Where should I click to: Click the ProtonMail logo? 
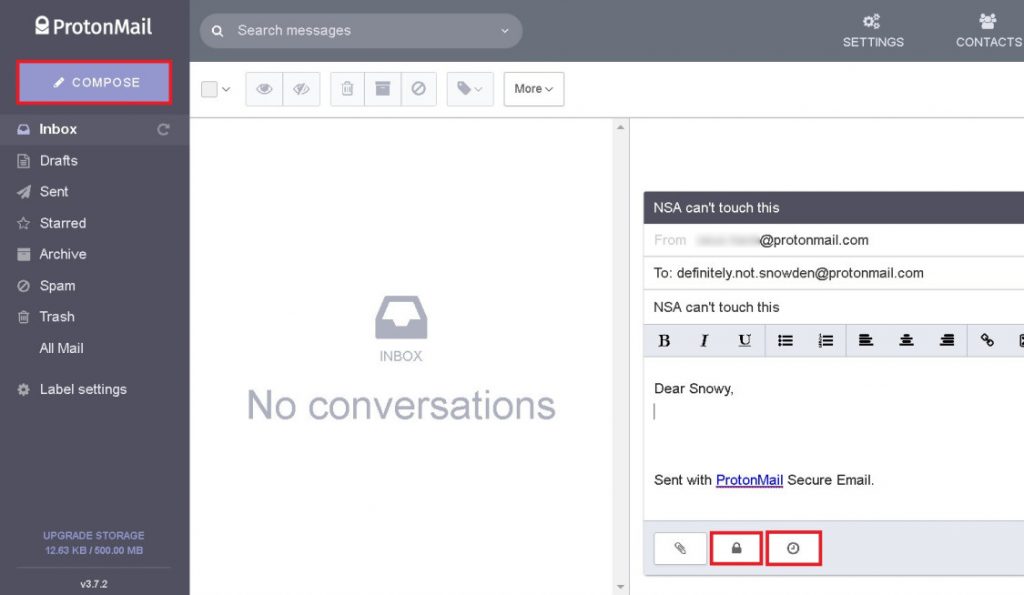point(93,26)
